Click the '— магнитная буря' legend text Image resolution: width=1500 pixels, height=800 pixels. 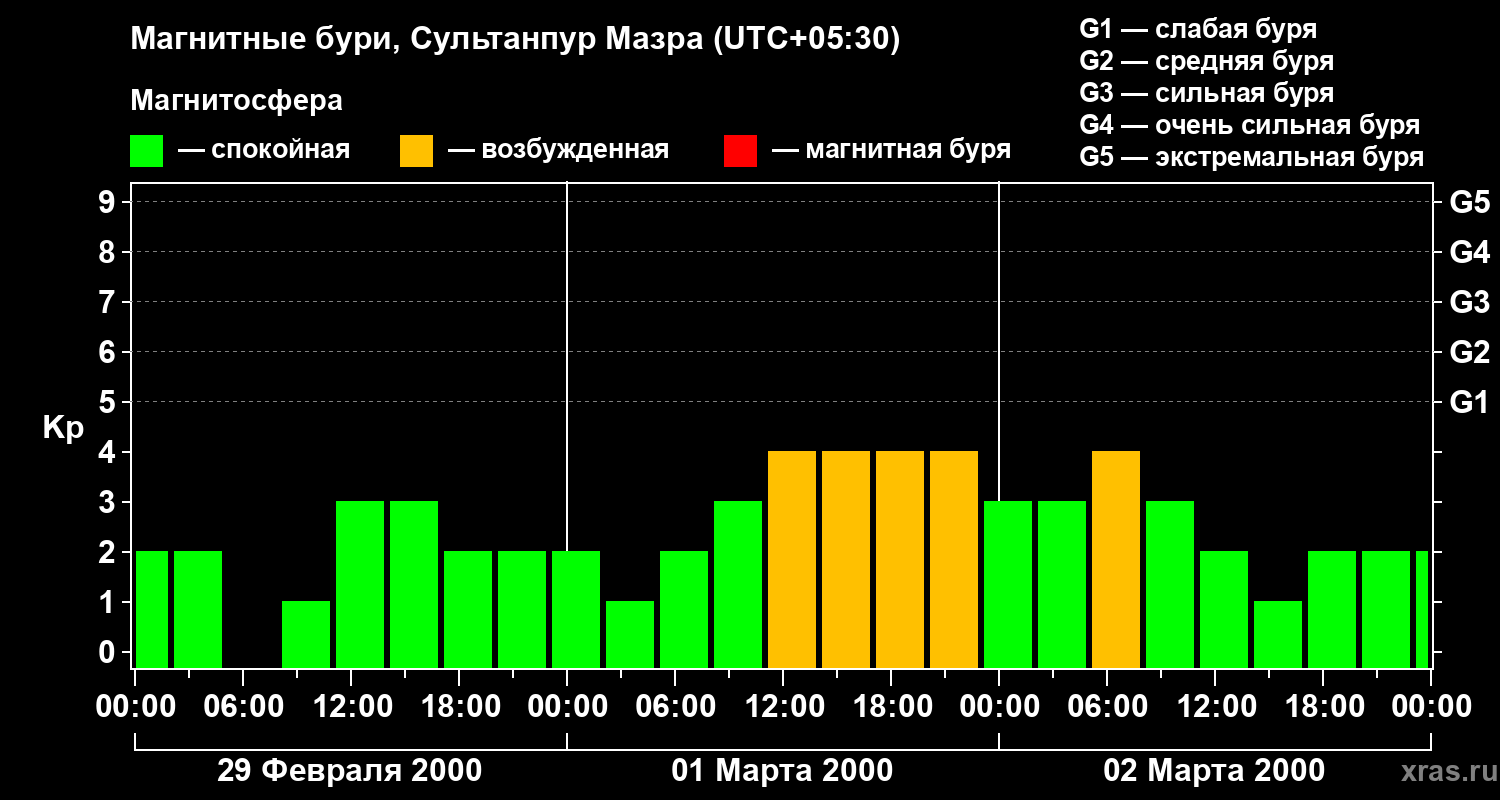pos(892,151)
